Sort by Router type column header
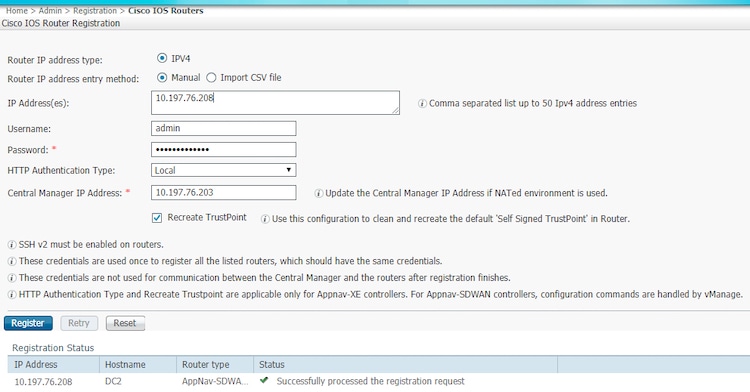 click(x=215, y=364)
